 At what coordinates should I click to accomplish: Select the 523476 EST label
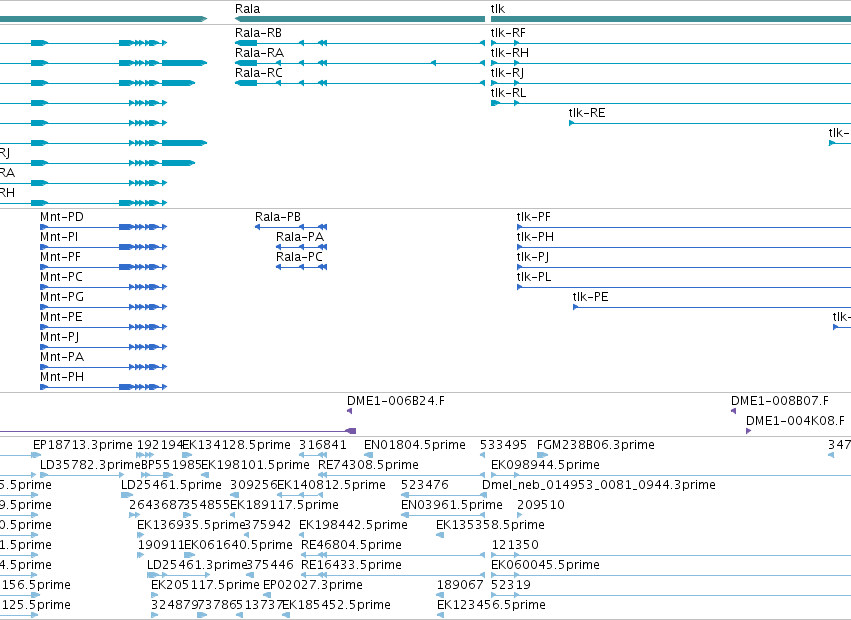[x=425, y=485]
